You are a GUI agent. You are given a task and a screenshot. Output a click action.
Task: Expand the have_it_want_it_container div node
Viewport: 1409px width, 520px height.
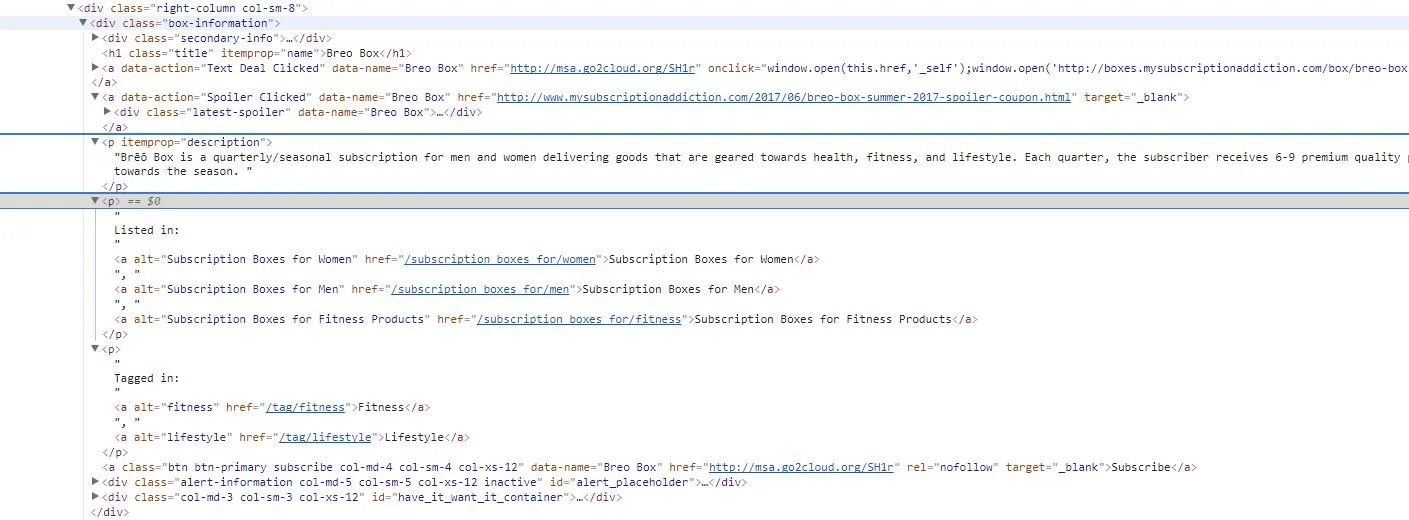[96, 497]
